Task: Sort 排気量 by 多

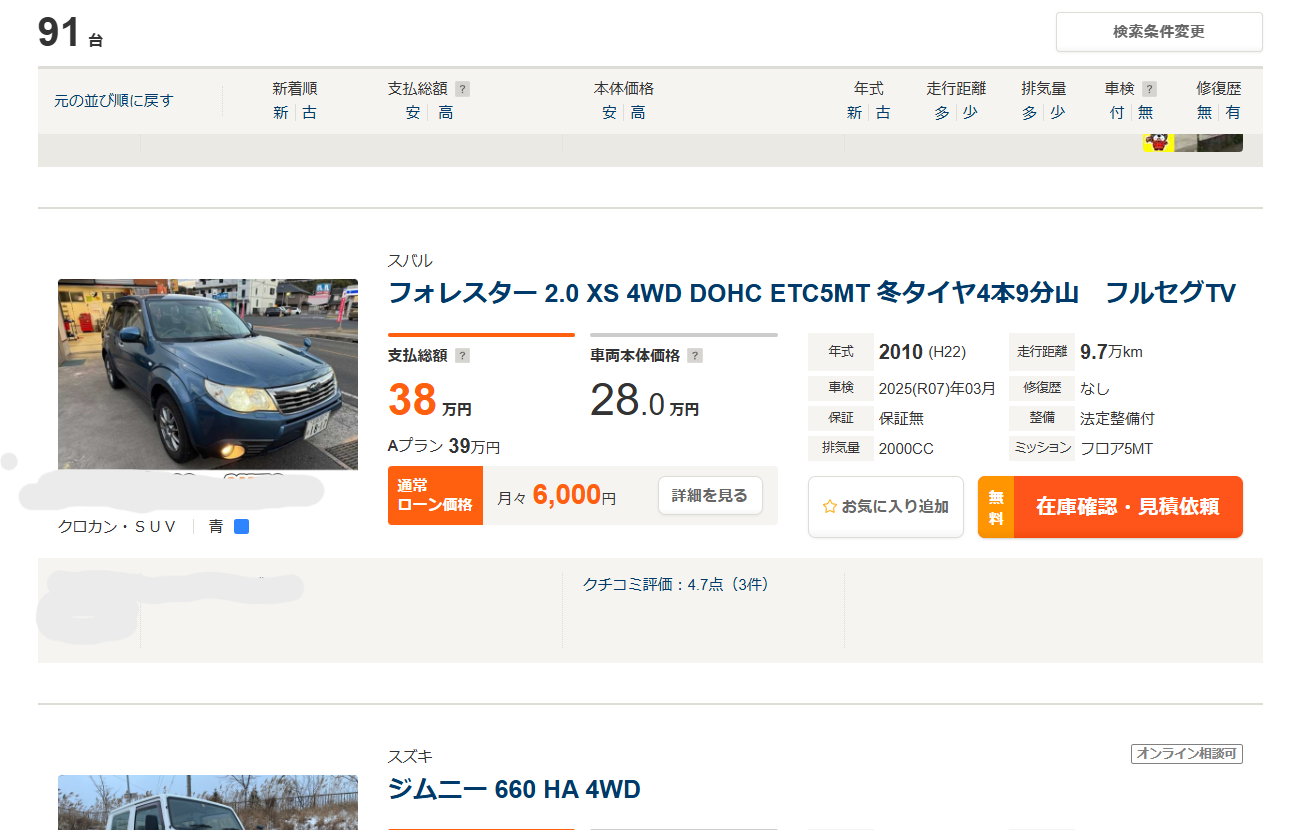Action: coord(1029,113)
